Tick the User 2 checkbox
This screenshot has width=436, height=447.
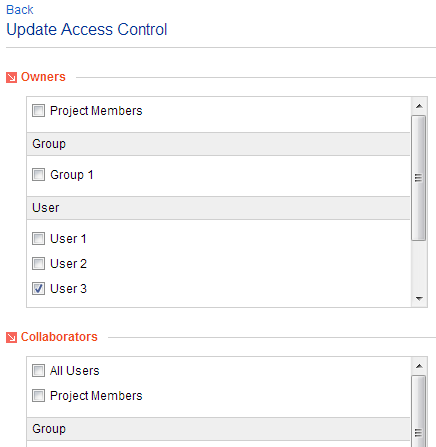[x=38, y=263]
